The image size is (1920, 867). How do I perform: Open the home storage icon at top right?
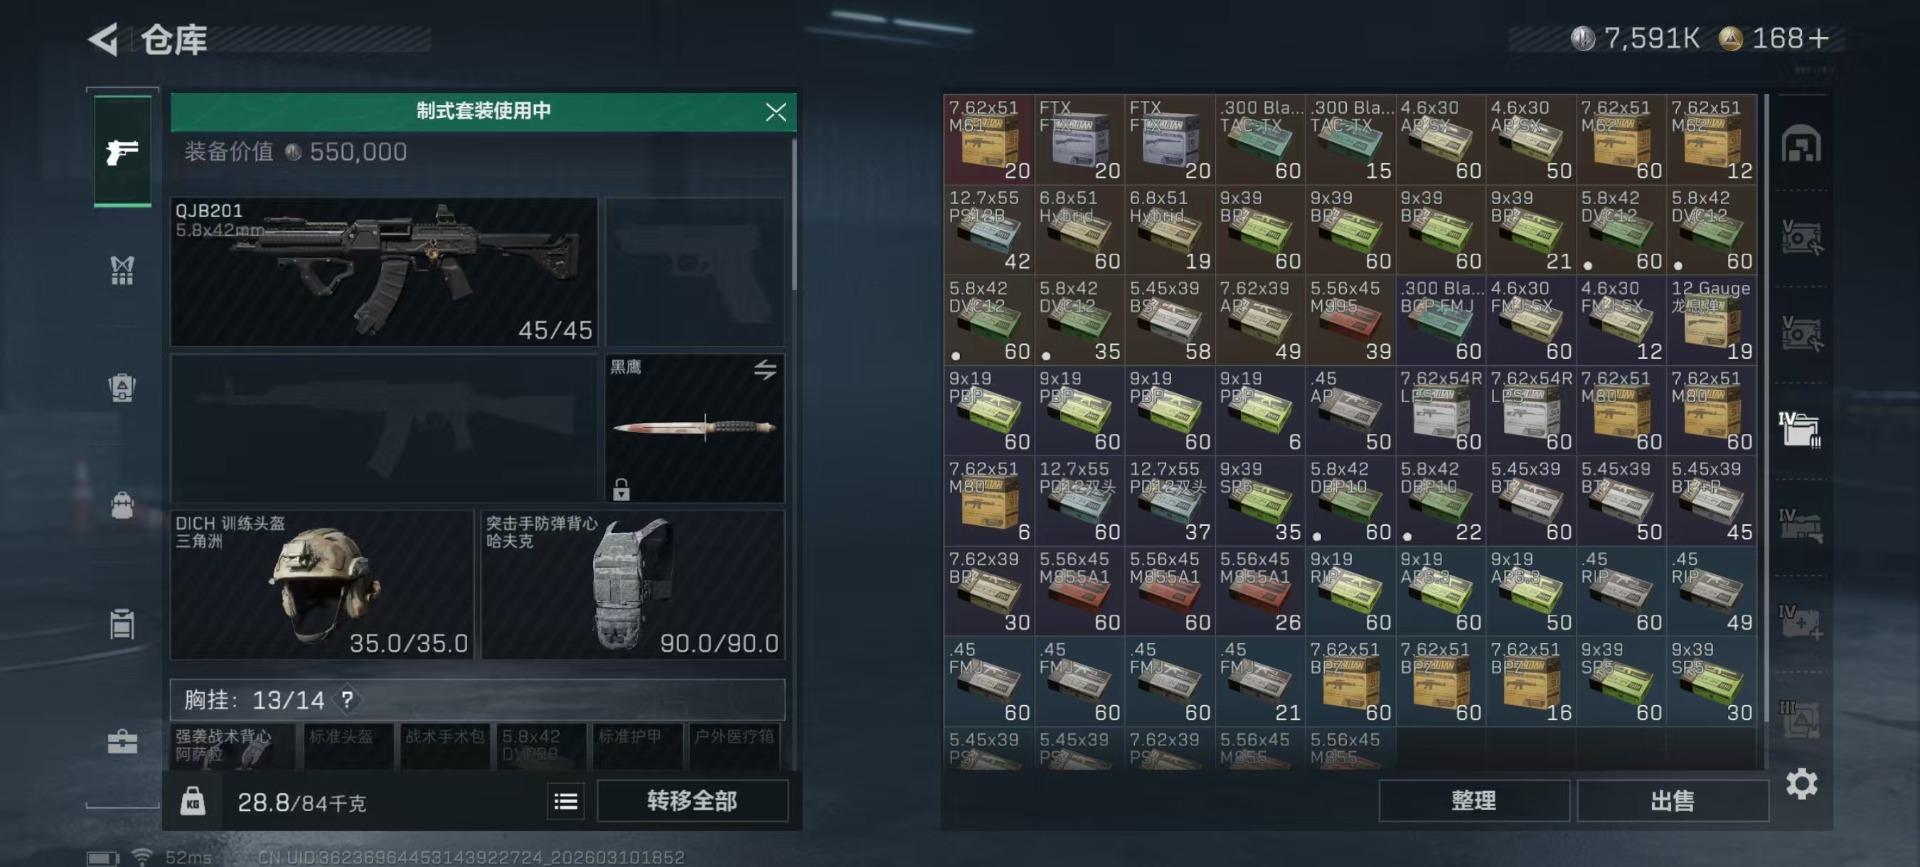[x=1801, y=146]
